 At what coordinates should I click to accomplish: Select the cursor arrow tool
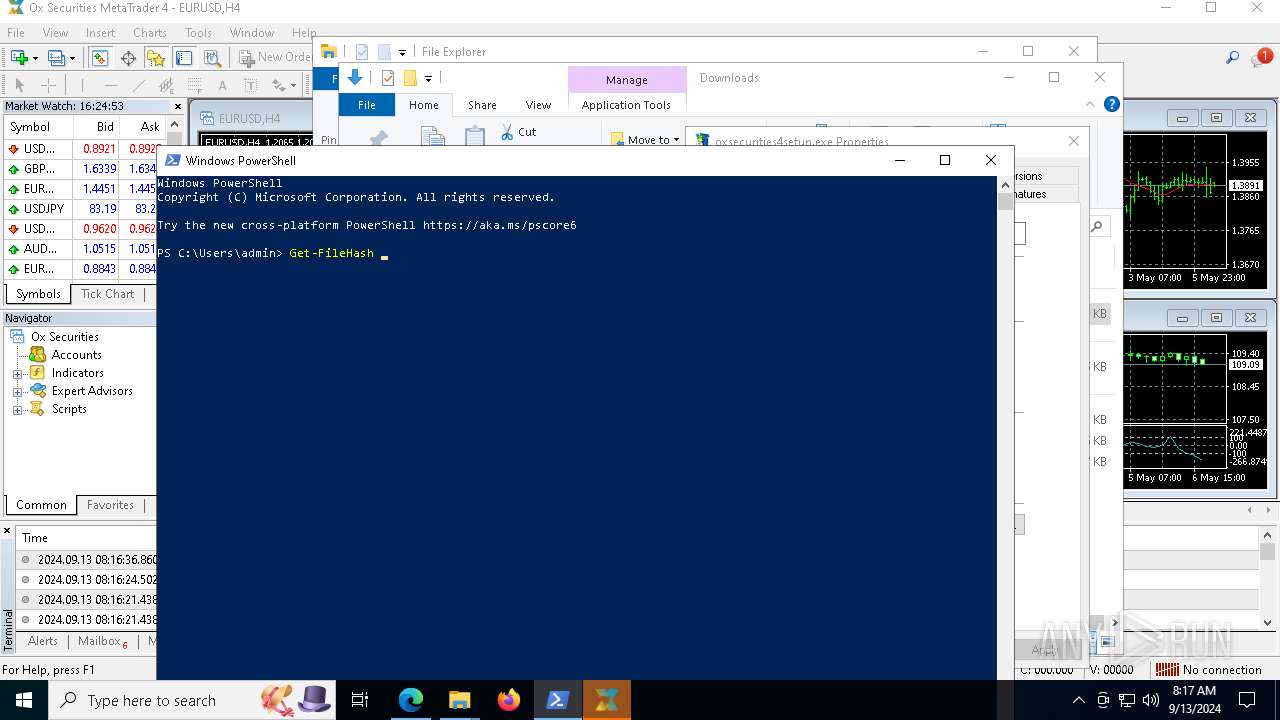19,85
